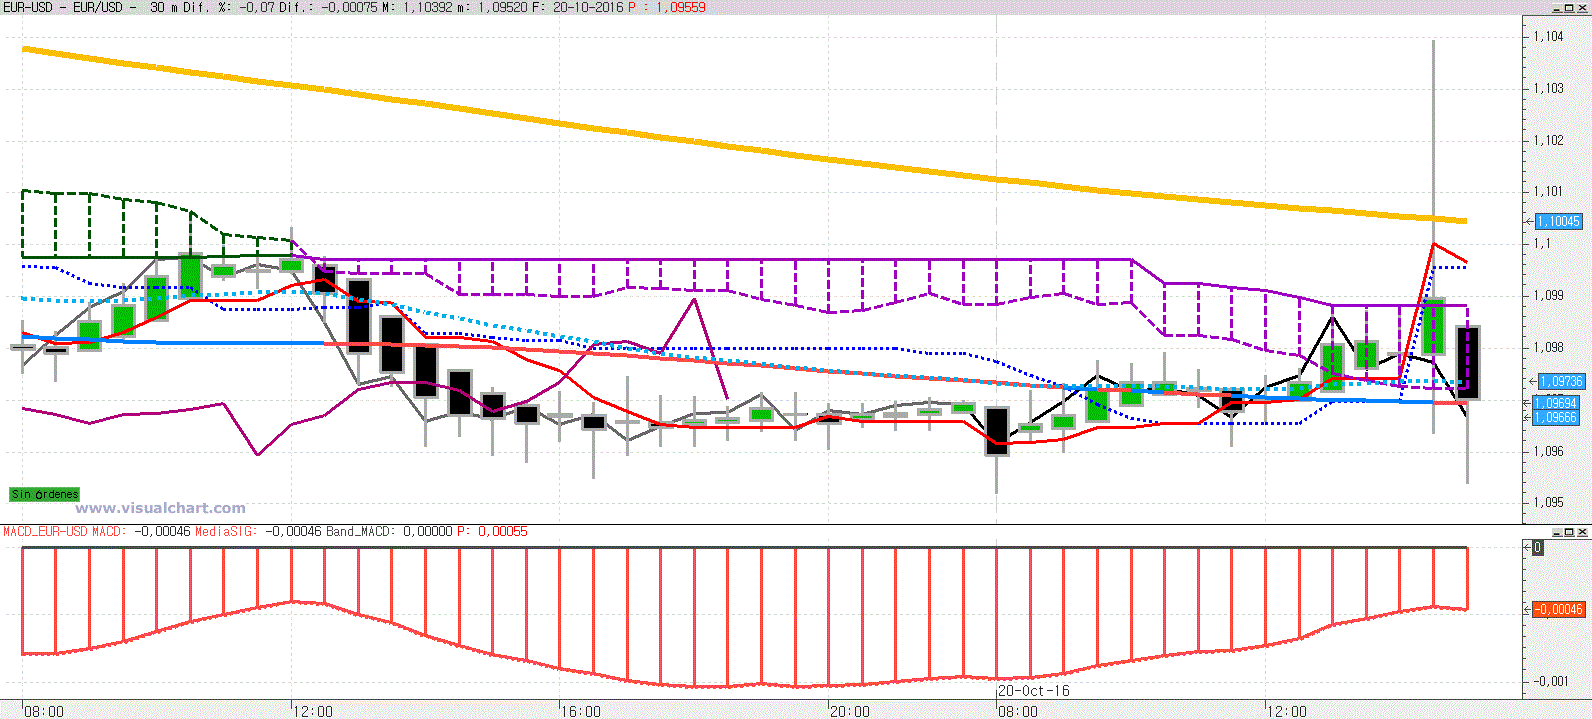Click the 20:00 time axis label

click(850, 711)
